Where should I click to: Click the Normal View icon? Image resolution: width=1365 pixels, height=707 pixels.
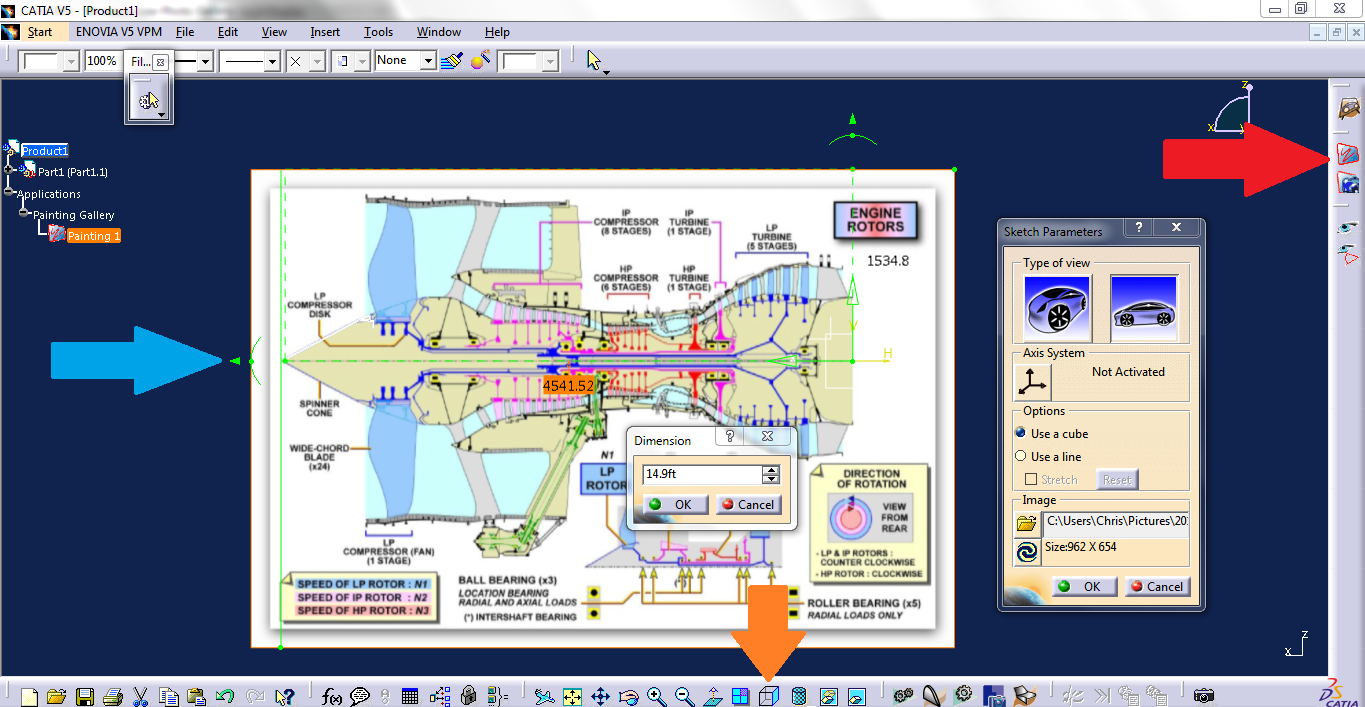713,696
